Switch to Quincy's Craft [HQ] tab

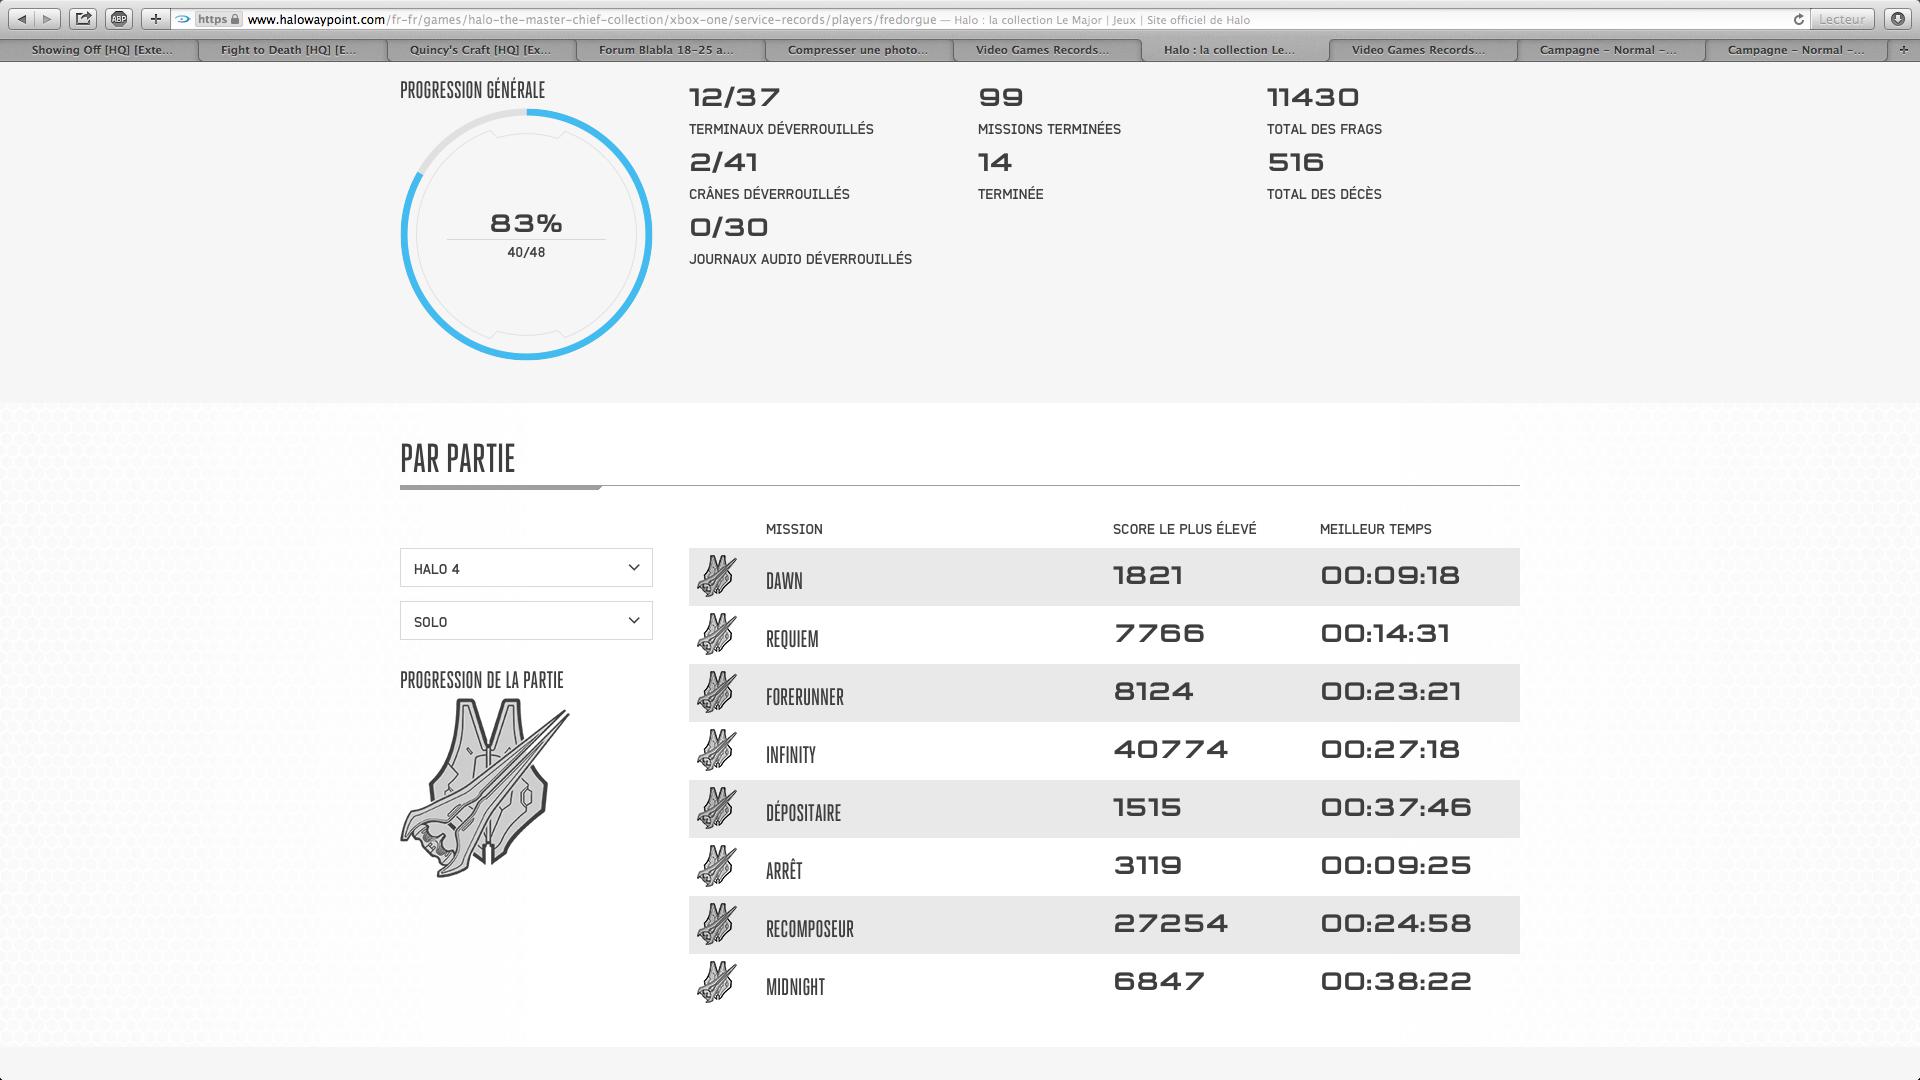[x=480, y=49]
